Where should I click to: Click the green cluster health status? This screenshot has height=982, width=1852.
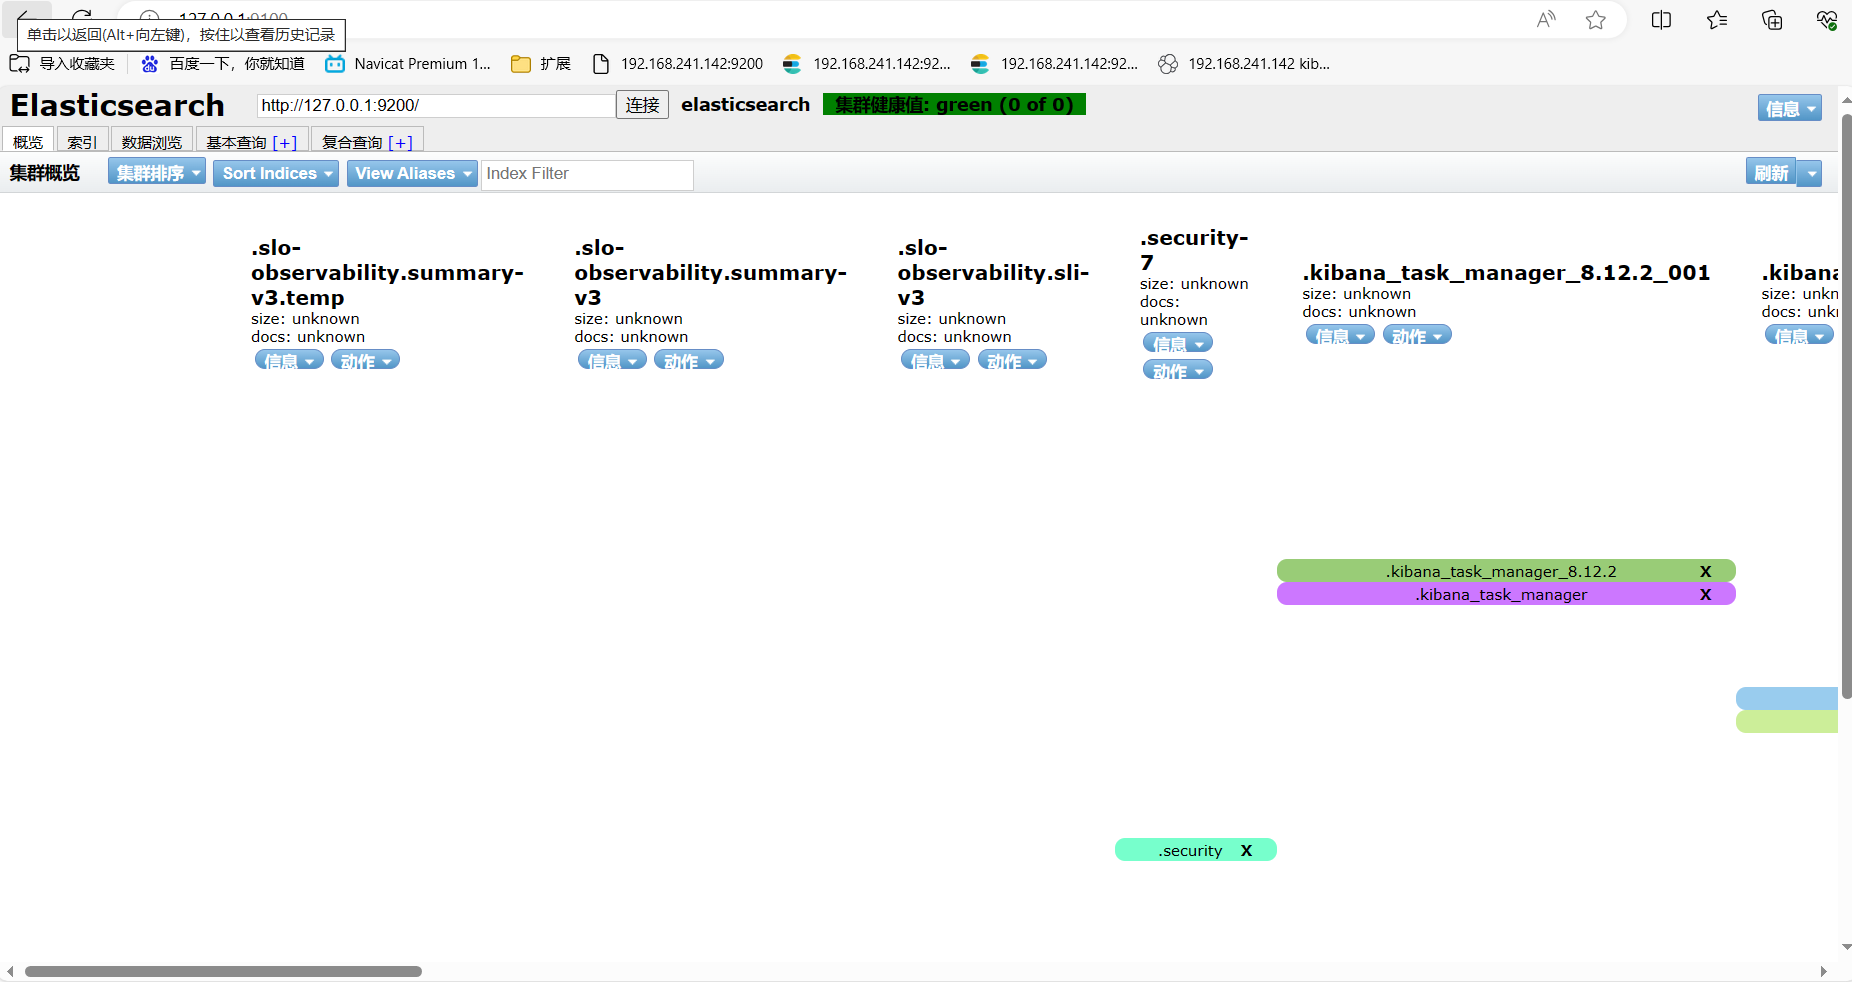click(954, 105)
